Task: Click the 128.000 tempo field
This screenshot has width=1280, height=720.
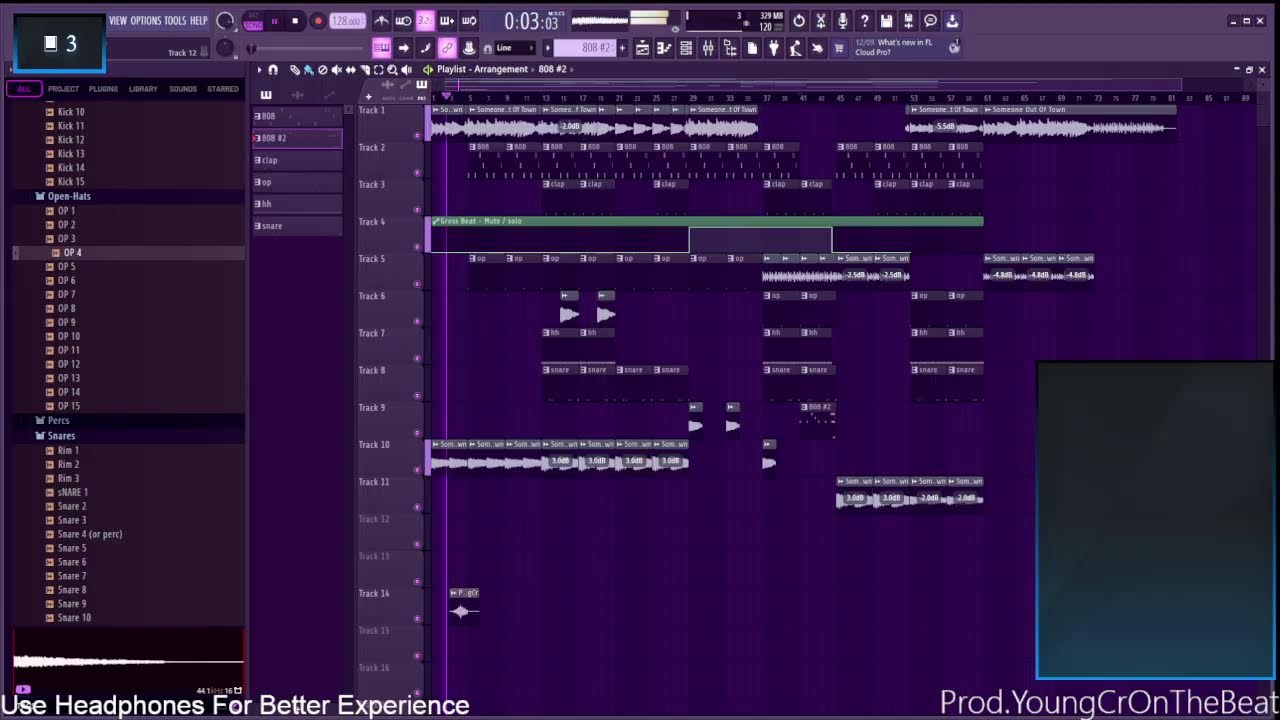Action: tap(347, 21)
